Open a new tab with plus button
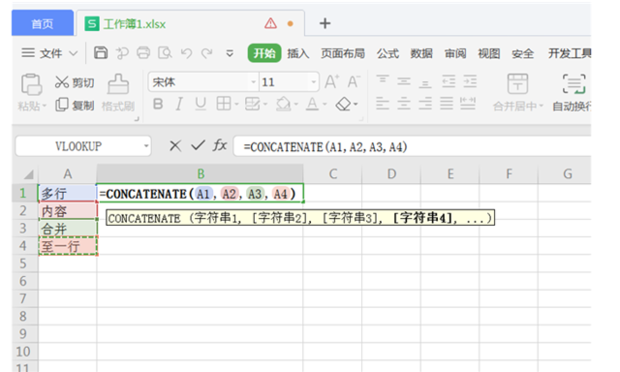This screenshot has height=372, width=620. [325, 23]
